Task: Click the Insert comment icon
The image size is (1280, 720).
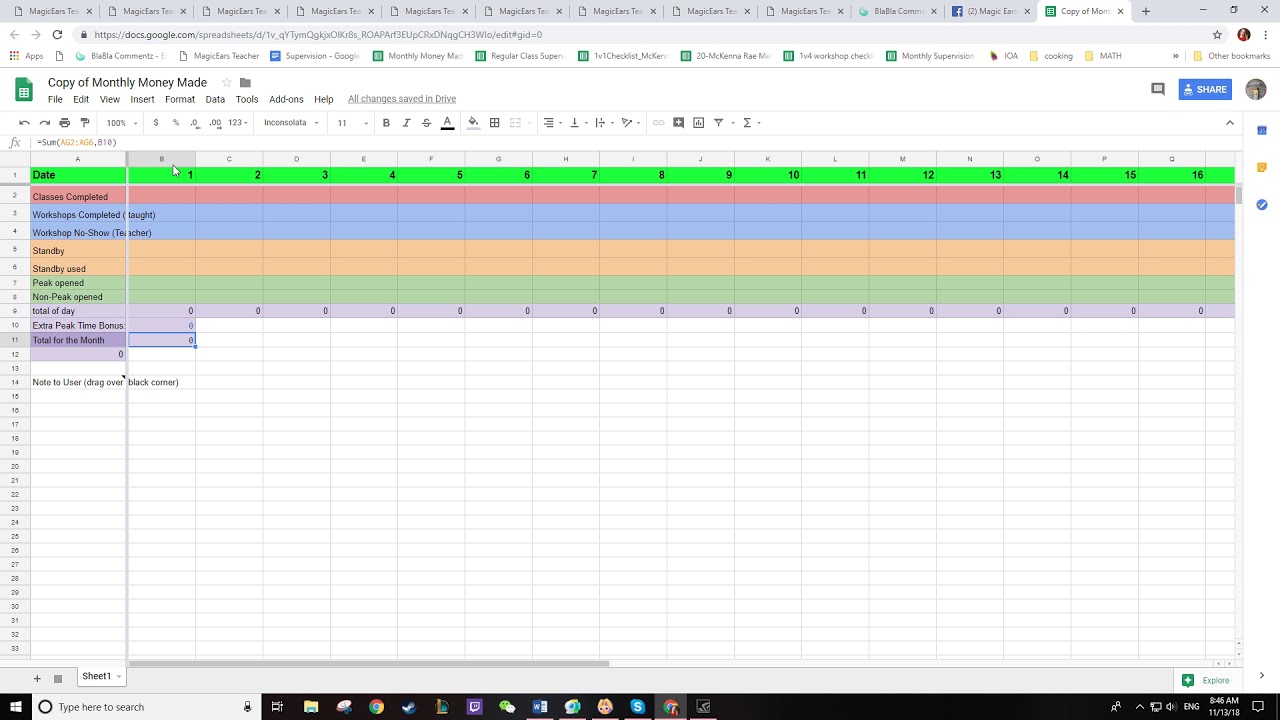Action: (x=678, y=123)
